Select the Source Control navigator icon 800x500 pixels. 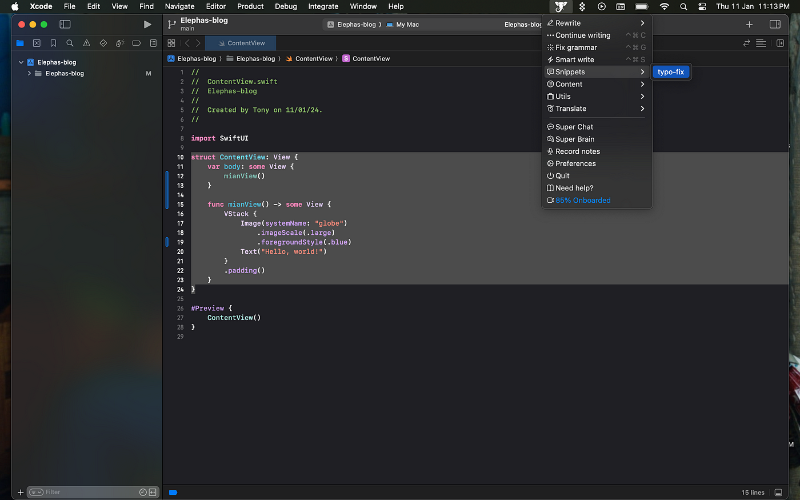pos(36,43)
